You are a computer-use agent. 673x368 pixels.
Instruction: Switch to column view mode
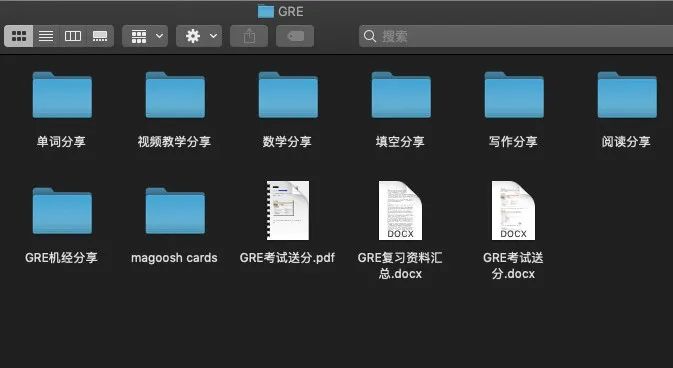[x=73, y=36]
